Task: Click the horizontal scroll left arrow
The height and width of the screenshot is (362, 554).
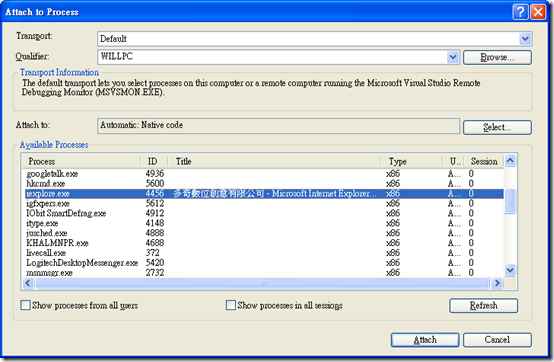Action: (x=28, y=283)
